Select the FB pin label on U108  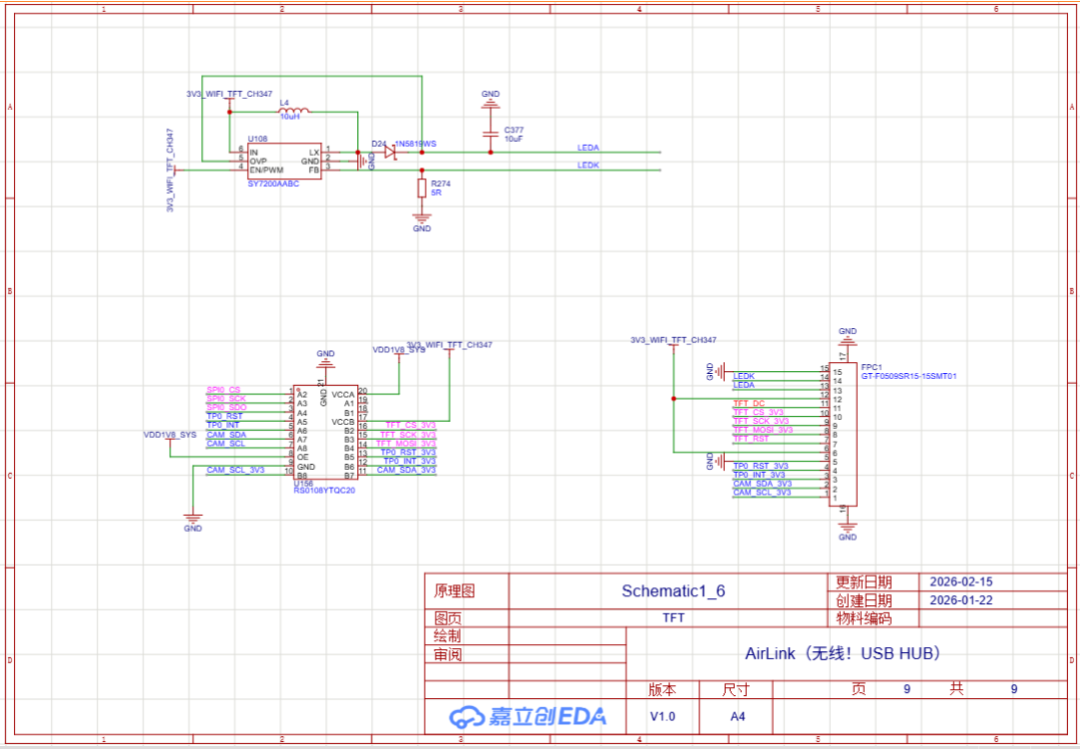pyautogui.click(x=313, y=170)
